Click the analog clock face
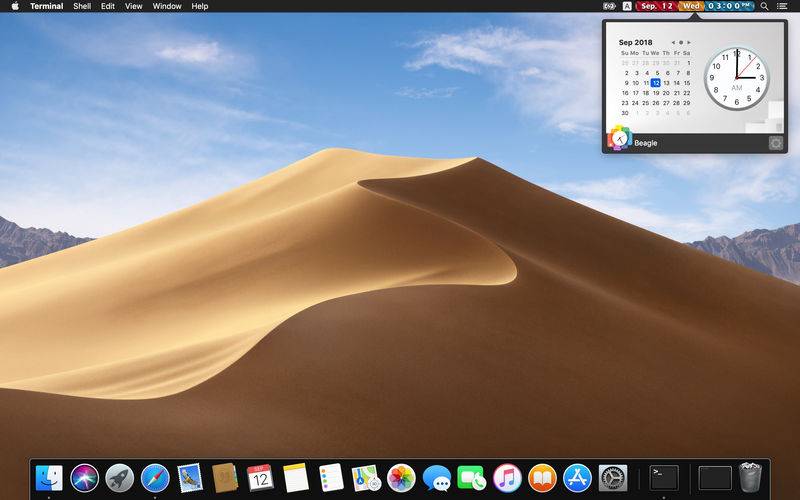The height and width of the screenshot is (500, 800). pos(735,78)
